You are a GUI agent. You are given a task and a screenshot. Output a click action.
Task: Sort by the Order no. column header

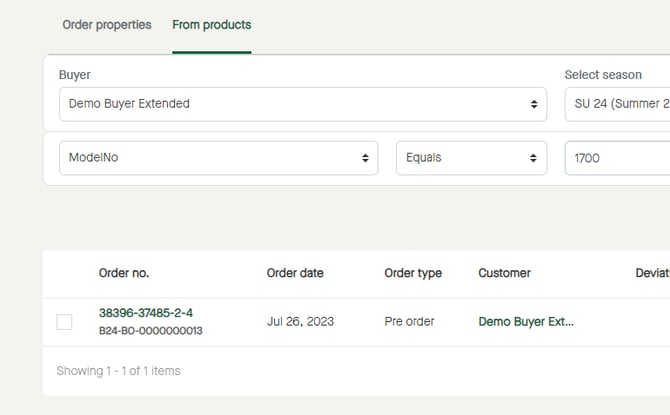(x=124, y=273)
